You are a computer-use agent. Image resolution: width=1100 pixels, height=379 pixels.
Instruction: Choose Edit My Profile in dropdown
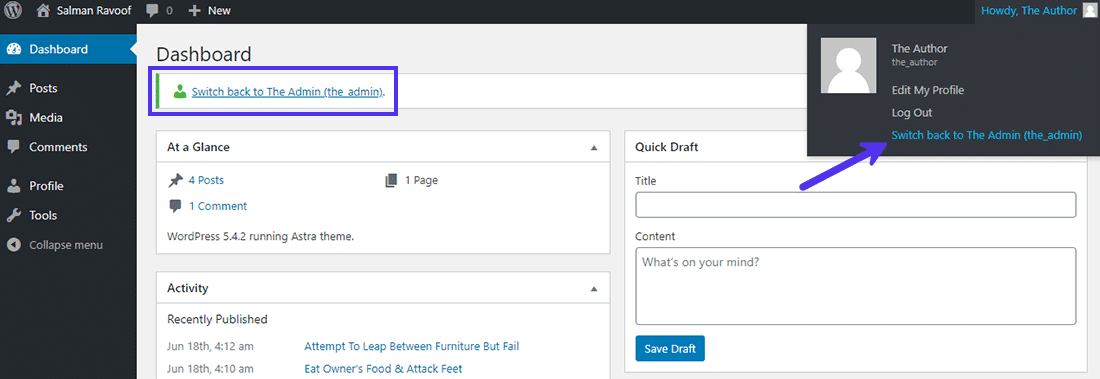pyautogui.click(x=927, y=90)
